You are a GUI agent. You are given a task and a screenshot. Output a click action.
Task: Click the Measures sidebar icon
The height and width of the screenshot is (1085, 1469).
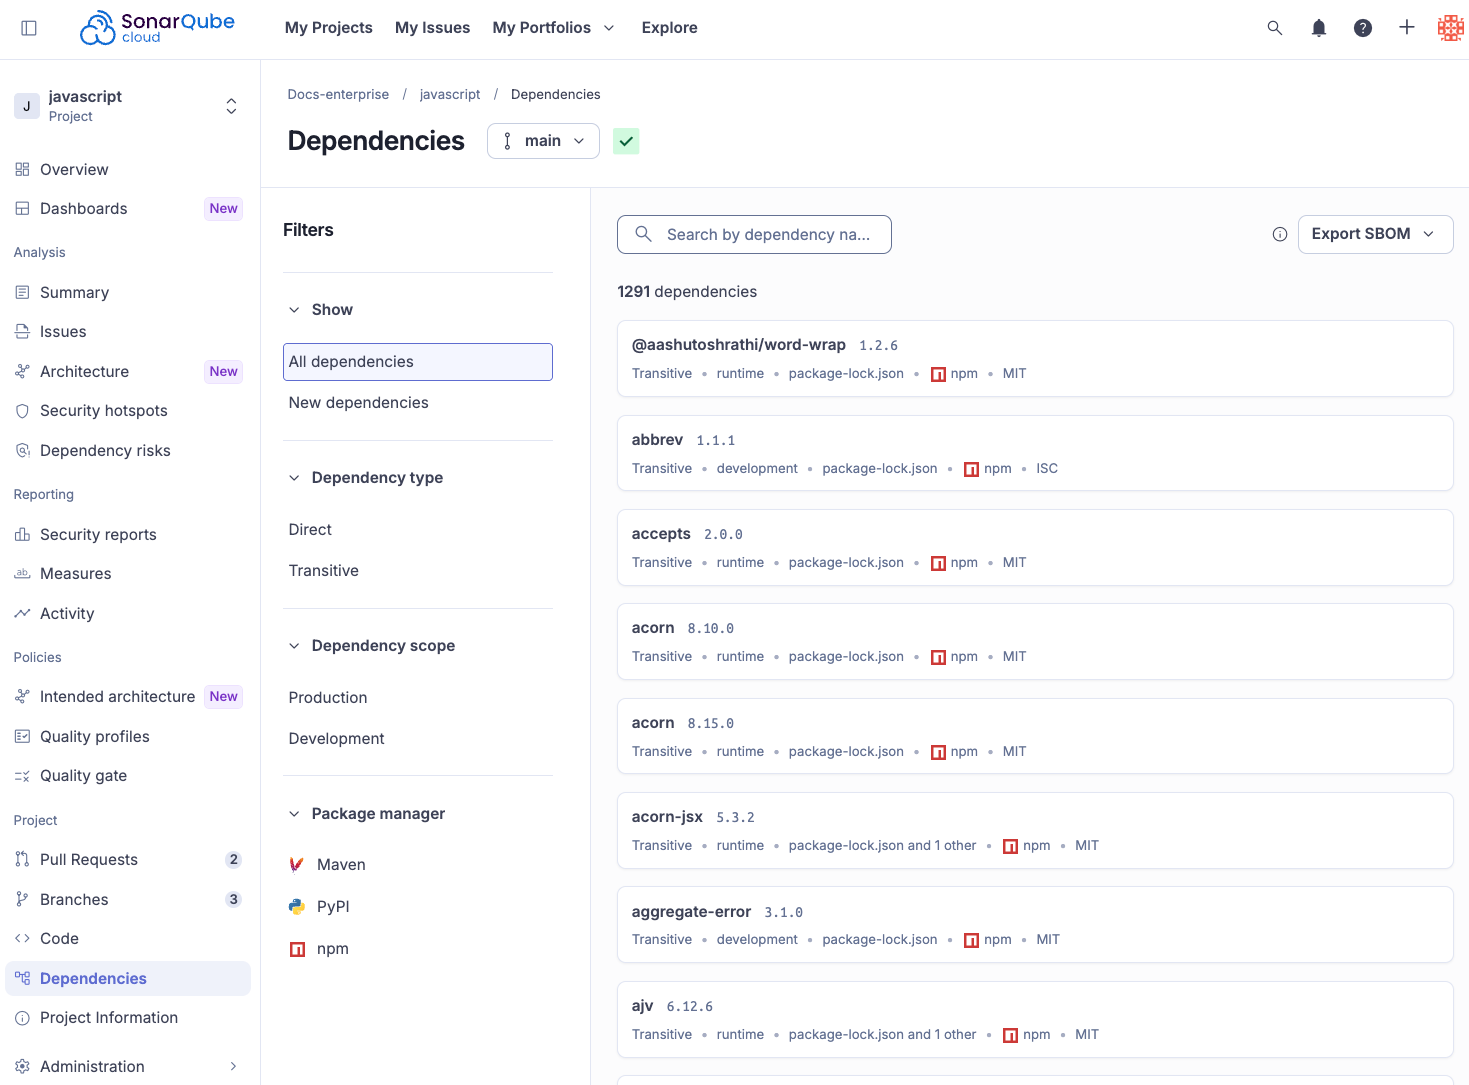[22, 574]
